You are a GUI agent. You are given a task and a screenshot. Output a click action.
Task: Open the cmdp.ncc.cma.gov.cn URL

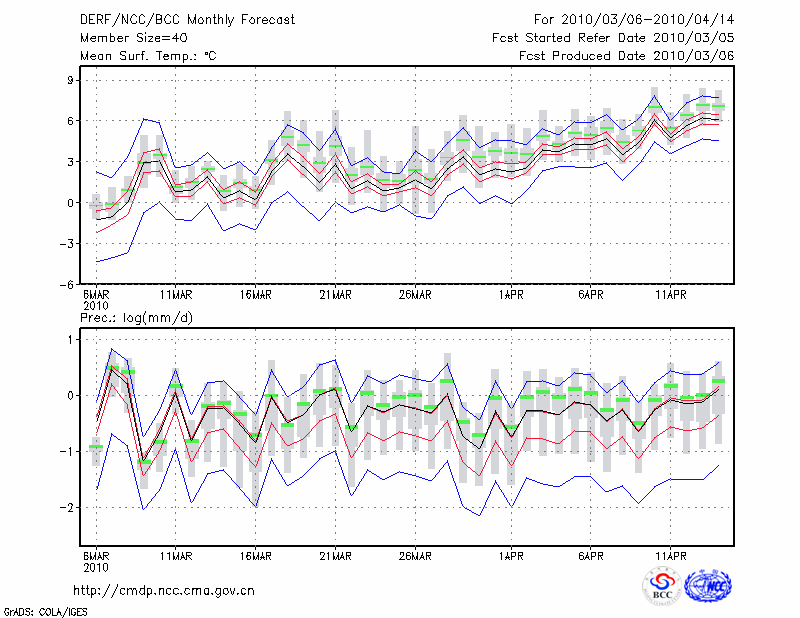pos(164,590)
